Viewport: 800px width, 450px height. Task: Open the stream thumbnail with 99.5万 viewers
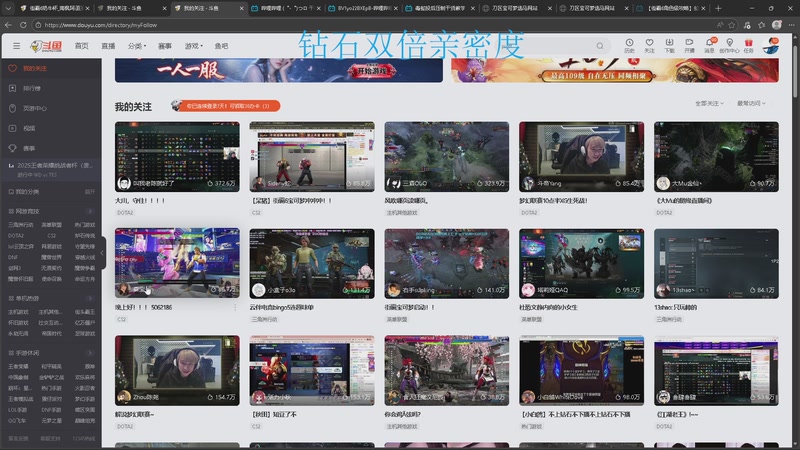click(581, 263)
